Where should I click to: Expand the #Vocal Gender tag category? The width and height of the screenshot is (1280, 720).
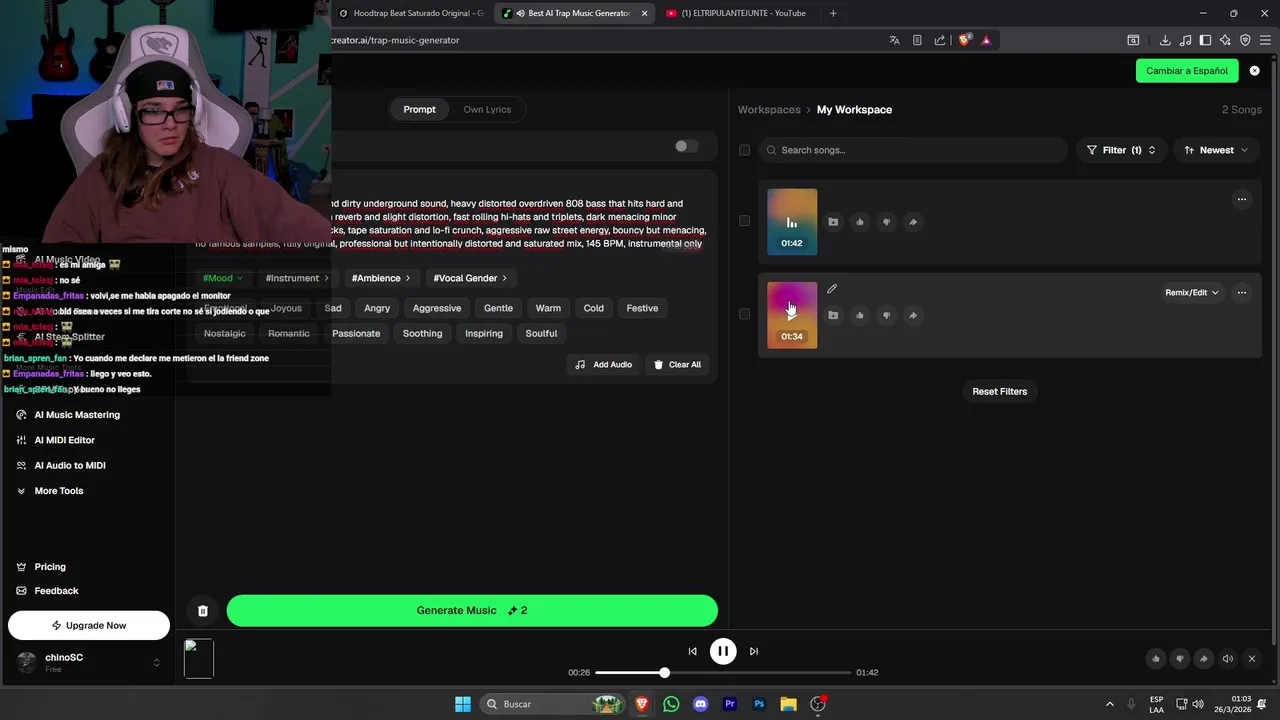[470, 278]
